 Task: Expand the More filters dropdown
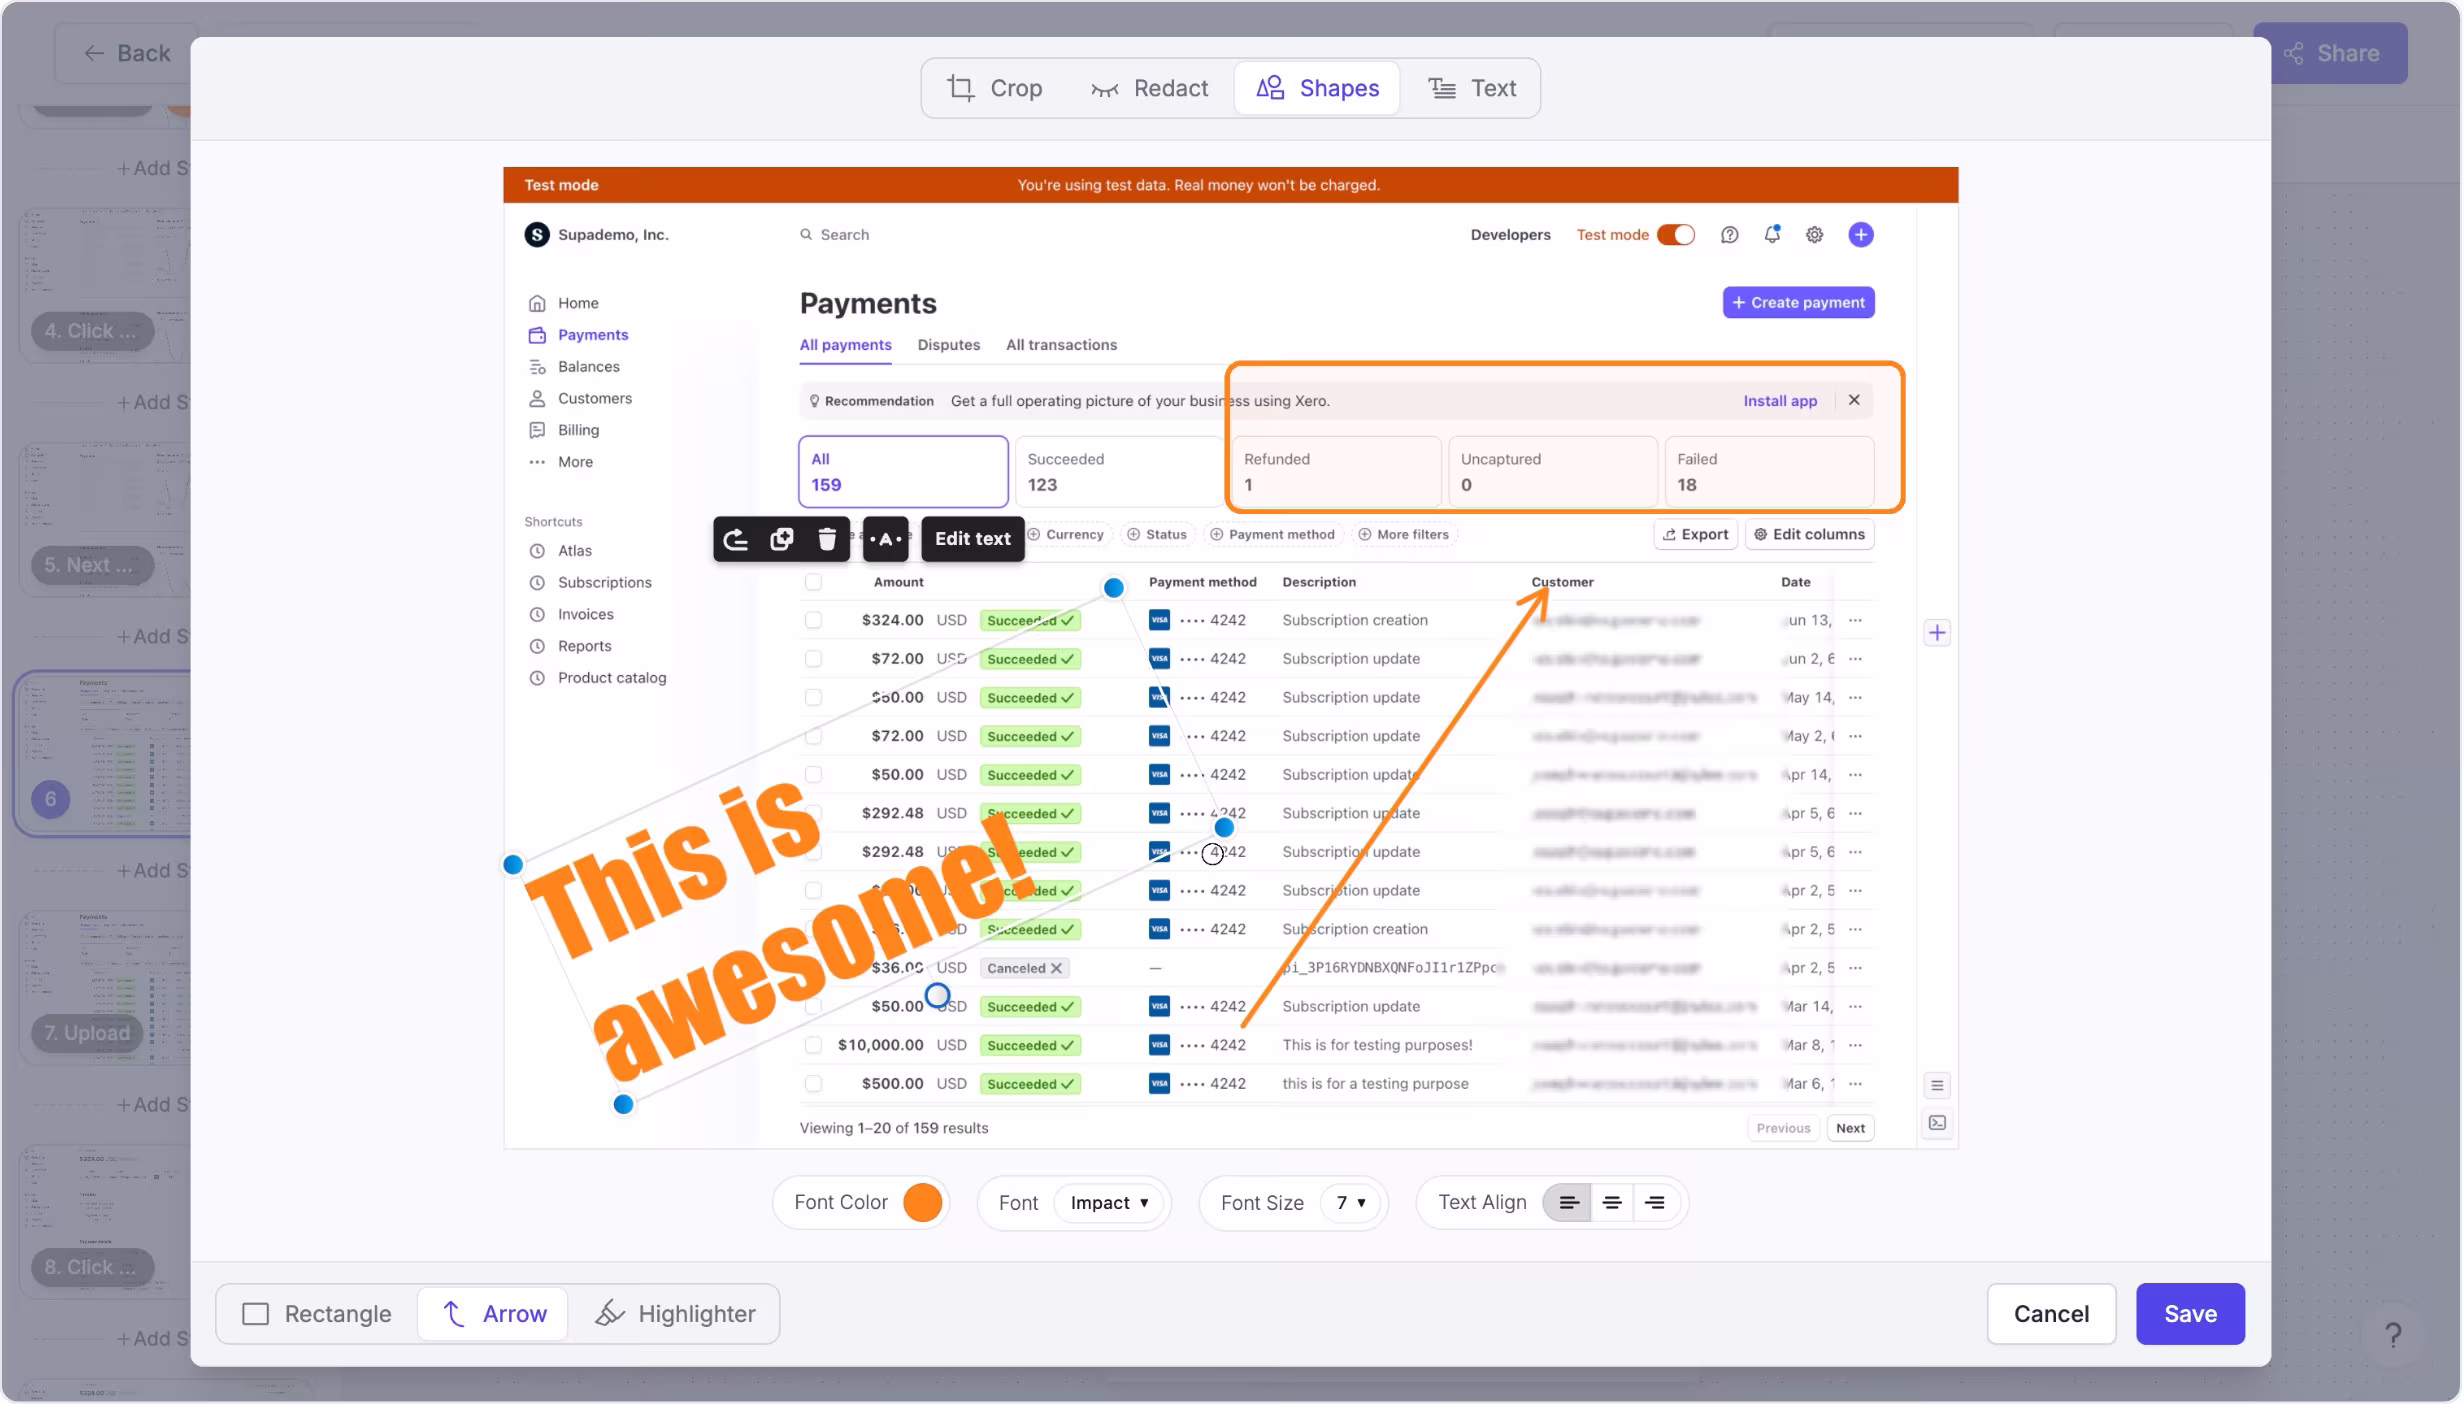coord(1404,534)
